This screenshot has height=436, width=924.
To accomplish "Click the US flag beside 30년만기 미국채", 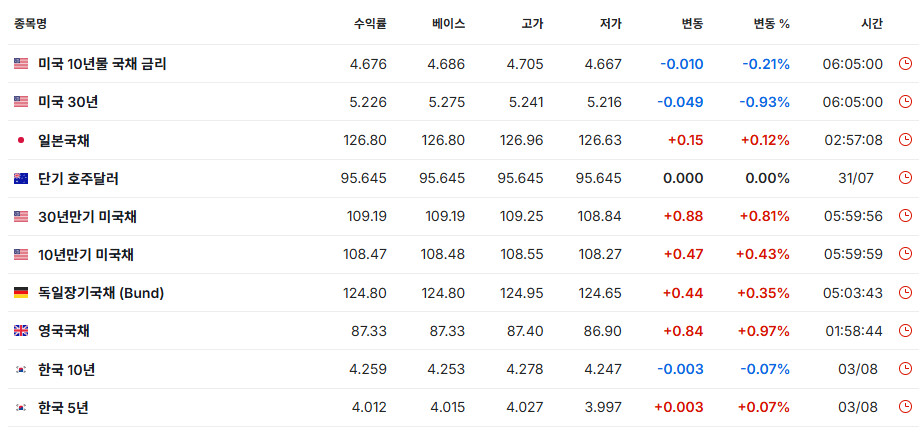I will pos(21,216).
